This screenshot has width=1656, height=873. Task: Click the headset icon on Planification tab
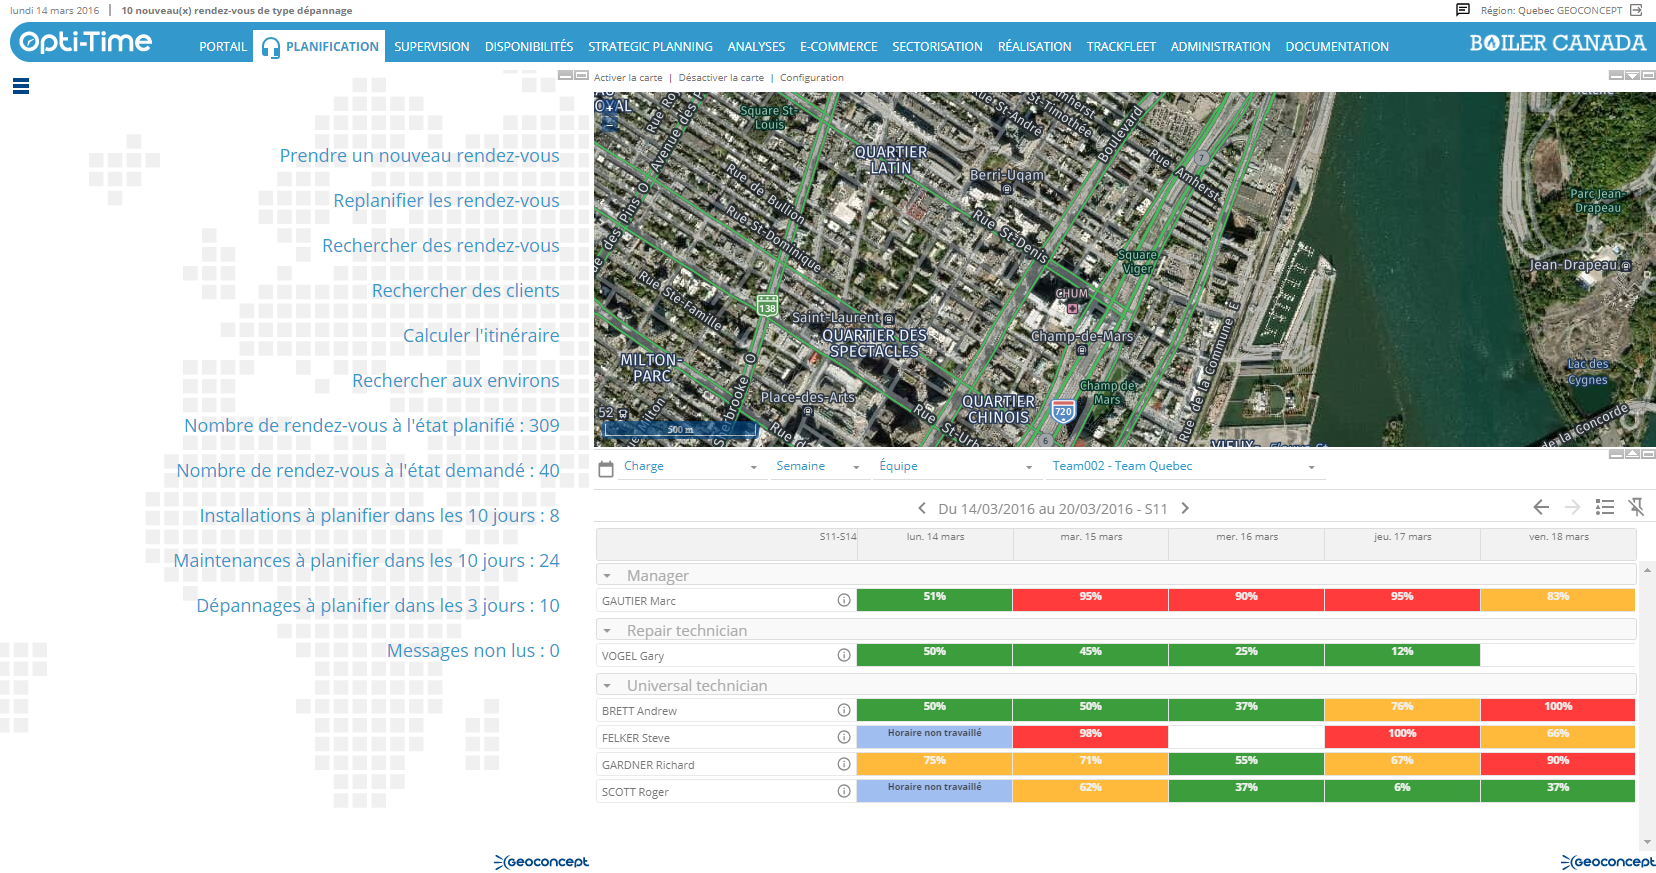pyautogui.click(x=270, y=47)
